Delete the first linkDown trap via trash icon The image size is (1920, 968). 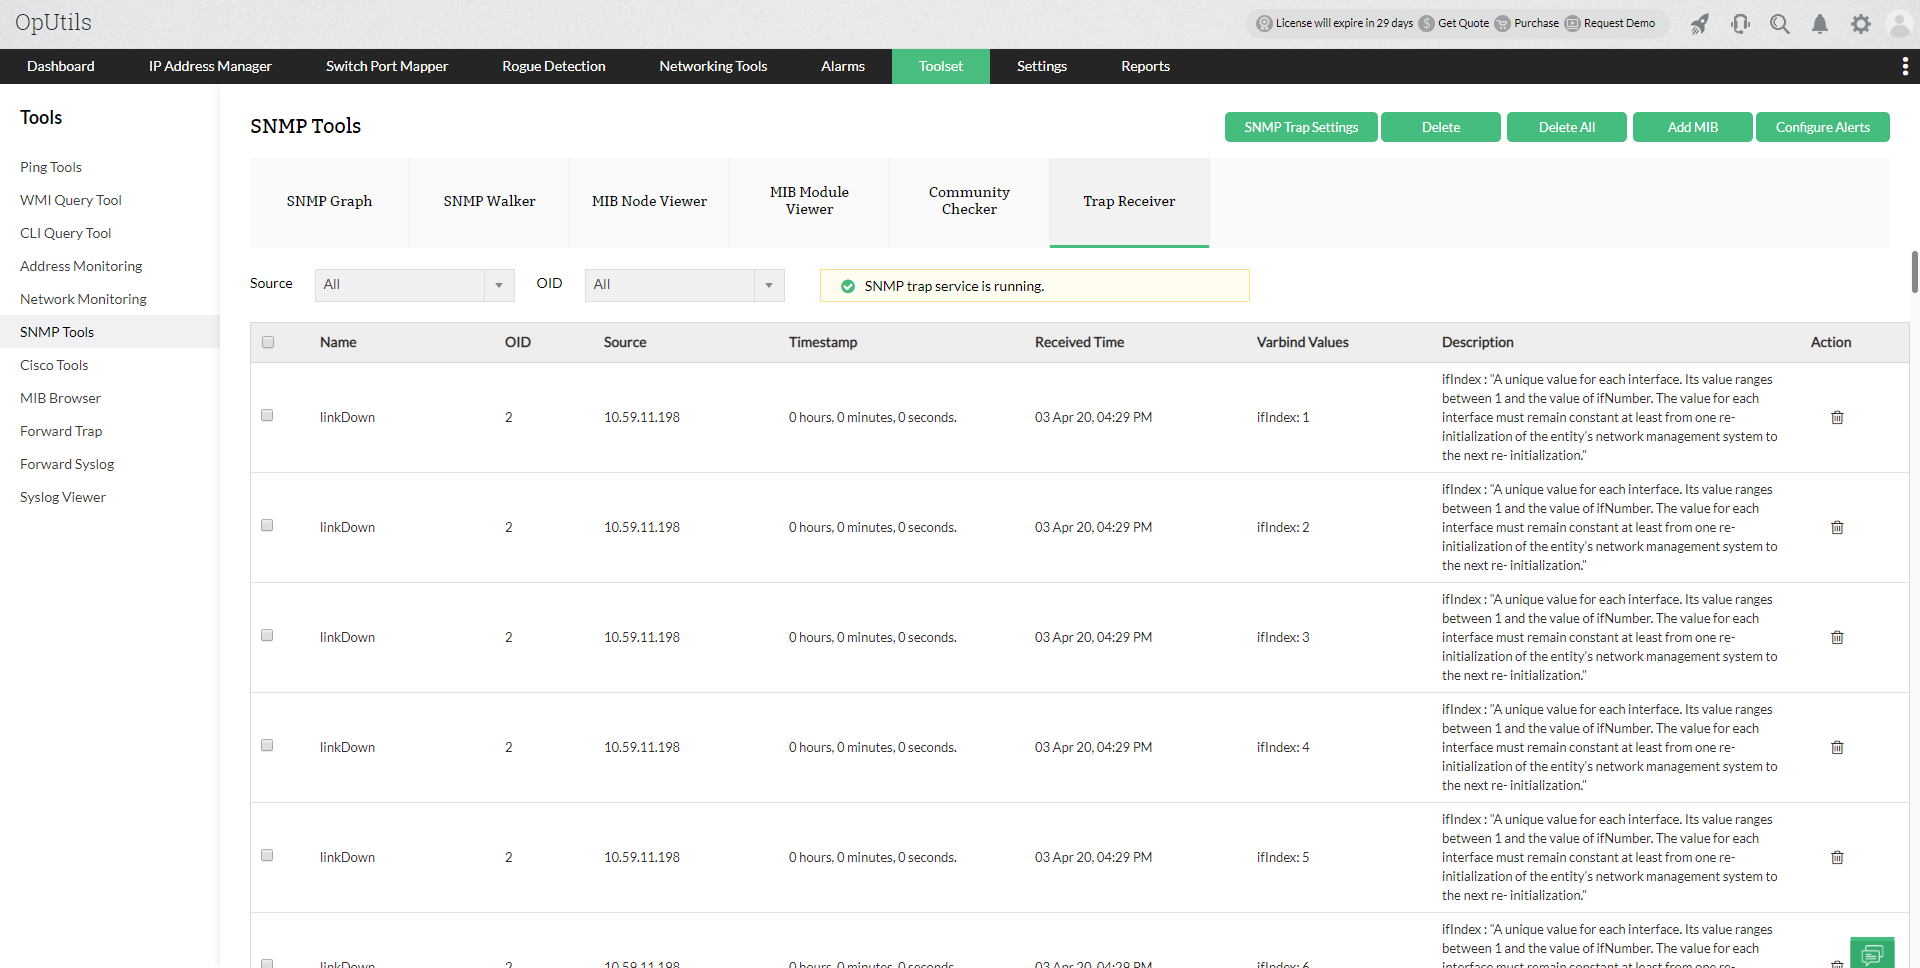pyautogui.click(x=1837, y=417)
